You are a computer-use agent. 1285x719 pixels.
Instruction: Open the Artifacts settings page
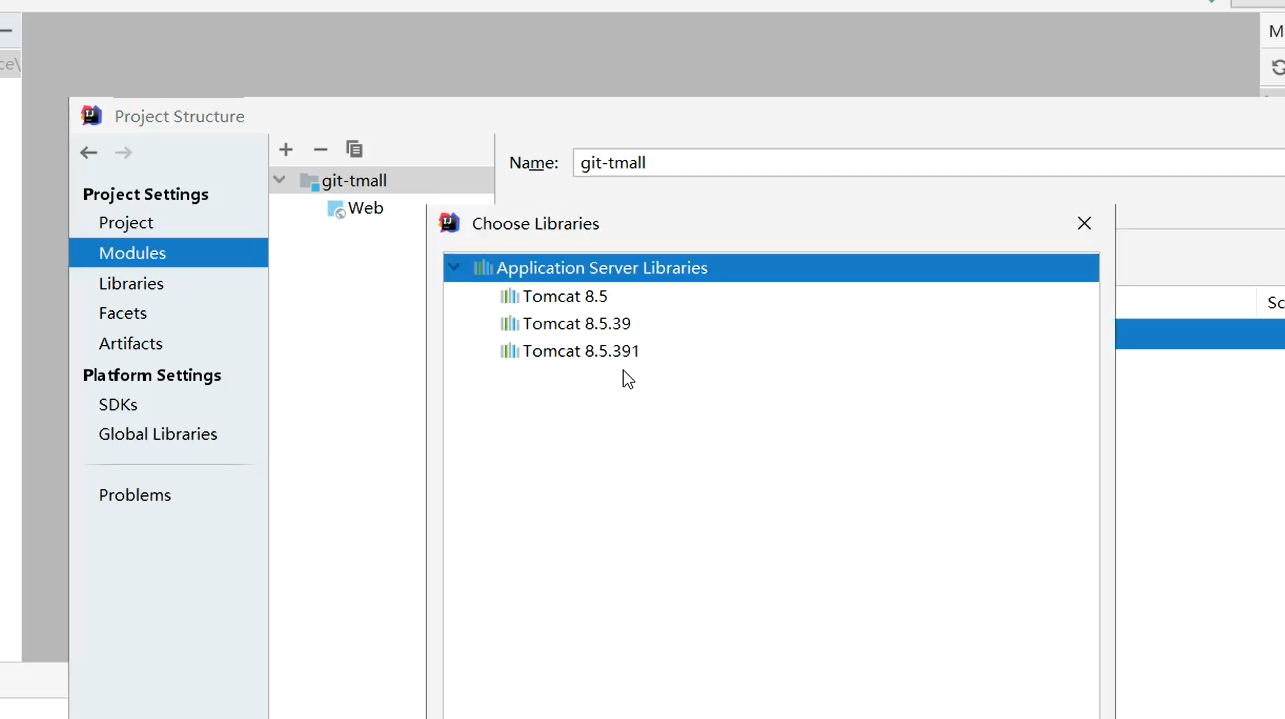click(130, 343)
